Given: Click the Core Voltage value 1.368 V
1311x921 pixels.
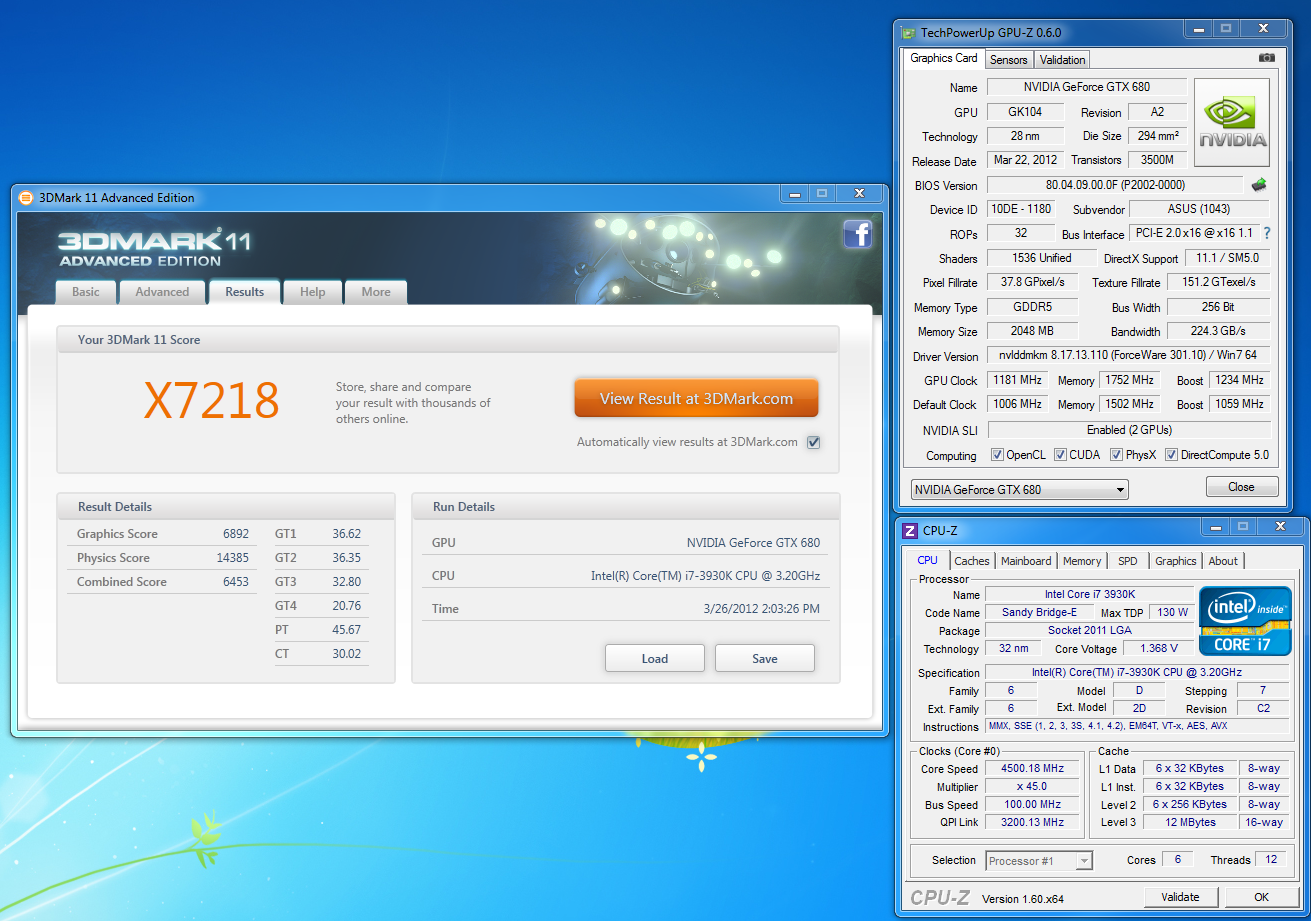Looking at the screenshot, I should (1158, 649).
